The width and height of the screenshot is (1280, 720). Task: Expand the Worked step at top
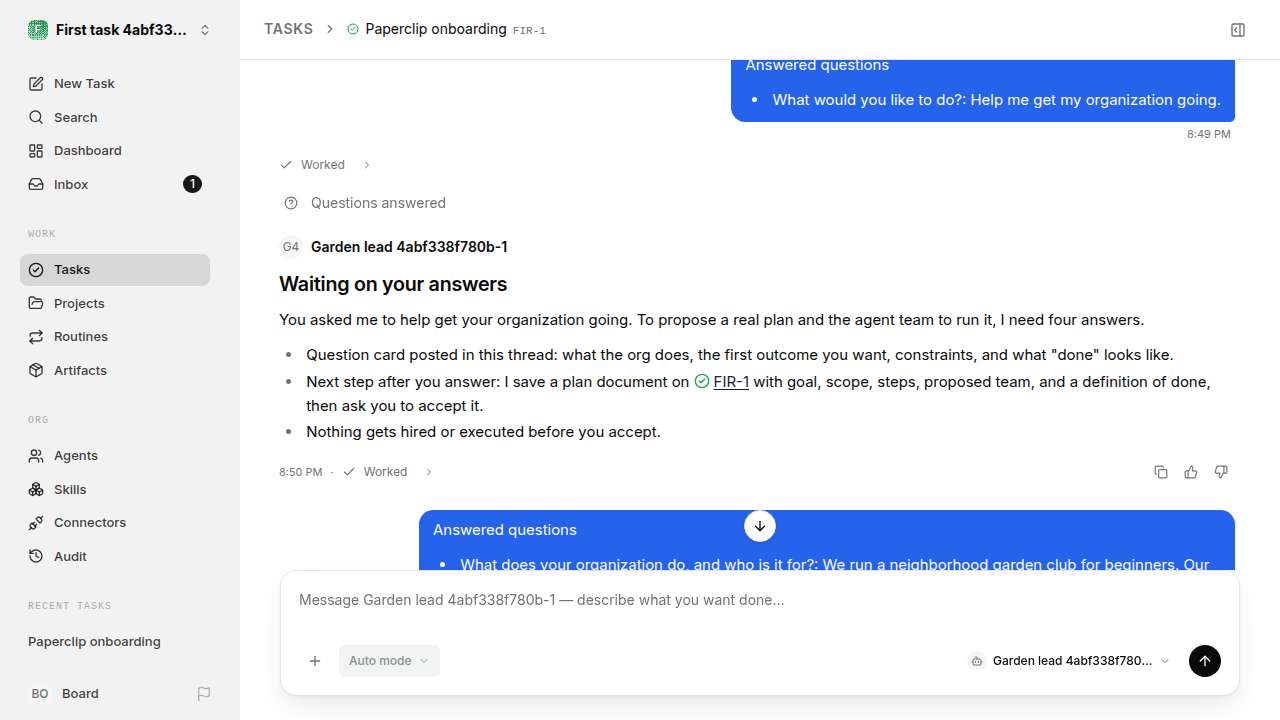(x=325, y=165)
